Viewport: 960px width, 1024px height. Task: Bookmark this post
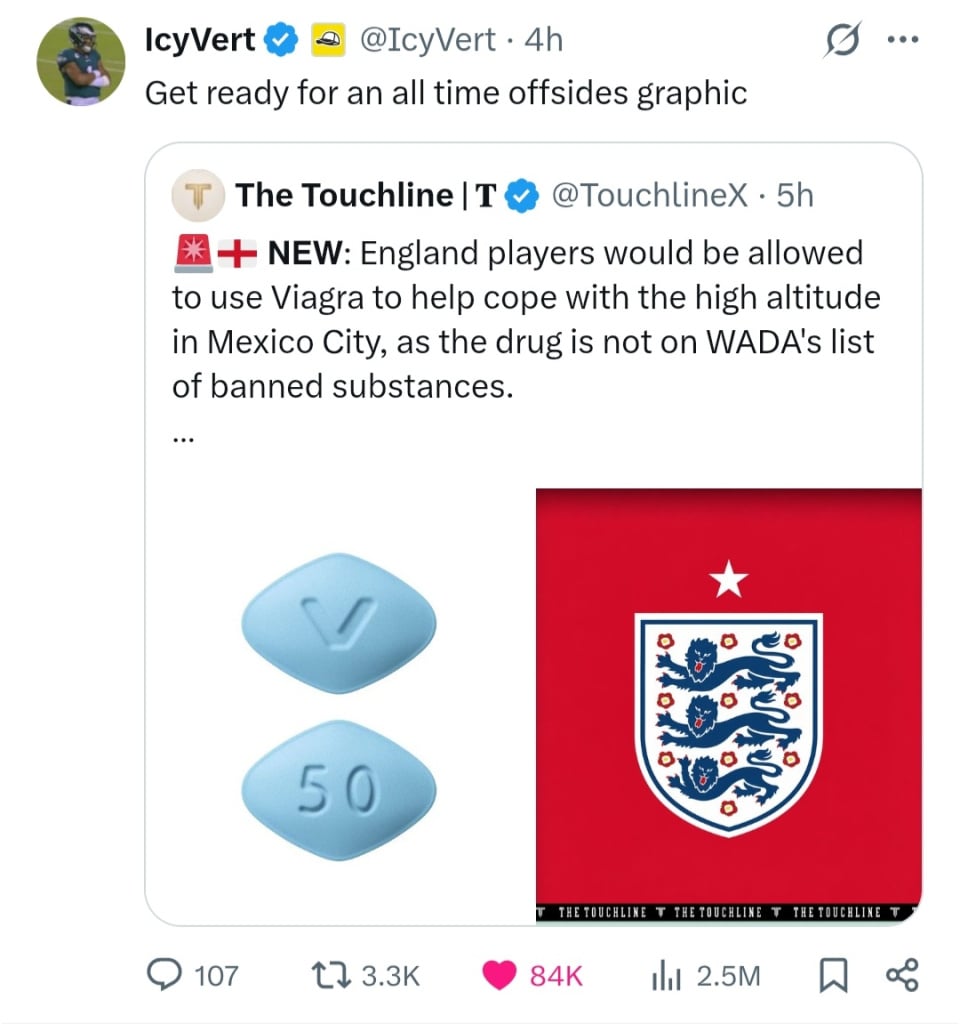[833, 975]
